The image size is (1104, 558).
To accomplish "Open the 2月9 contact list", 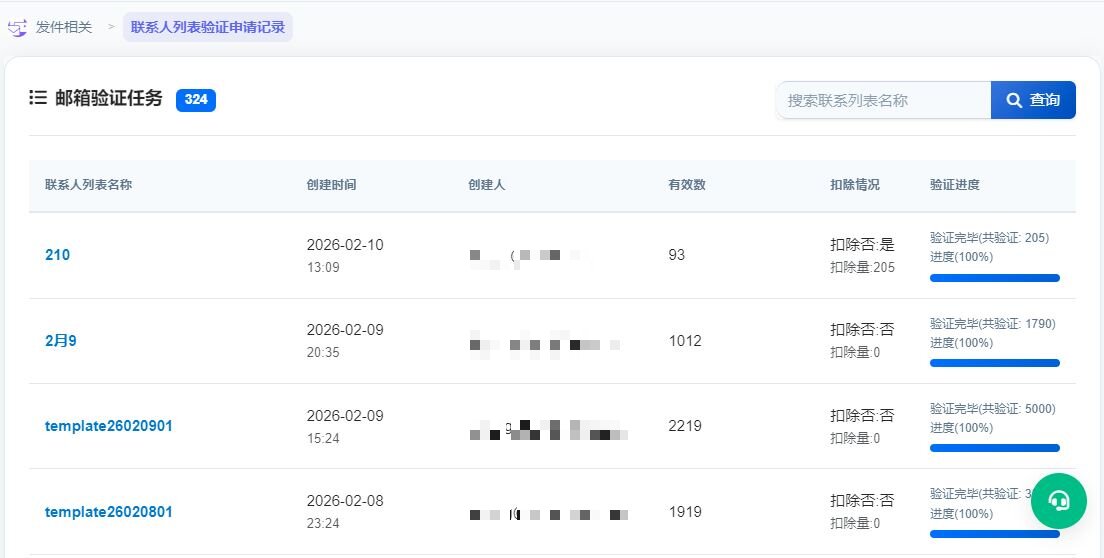I will (x=61, y=341).
